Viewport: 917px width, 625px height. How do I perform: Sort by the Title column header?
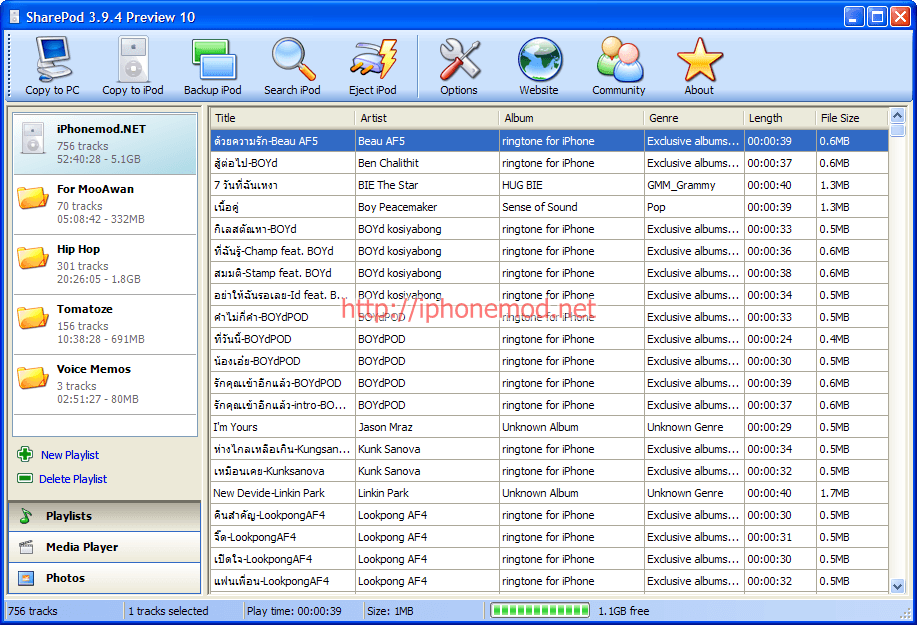(x=282, y=118)
